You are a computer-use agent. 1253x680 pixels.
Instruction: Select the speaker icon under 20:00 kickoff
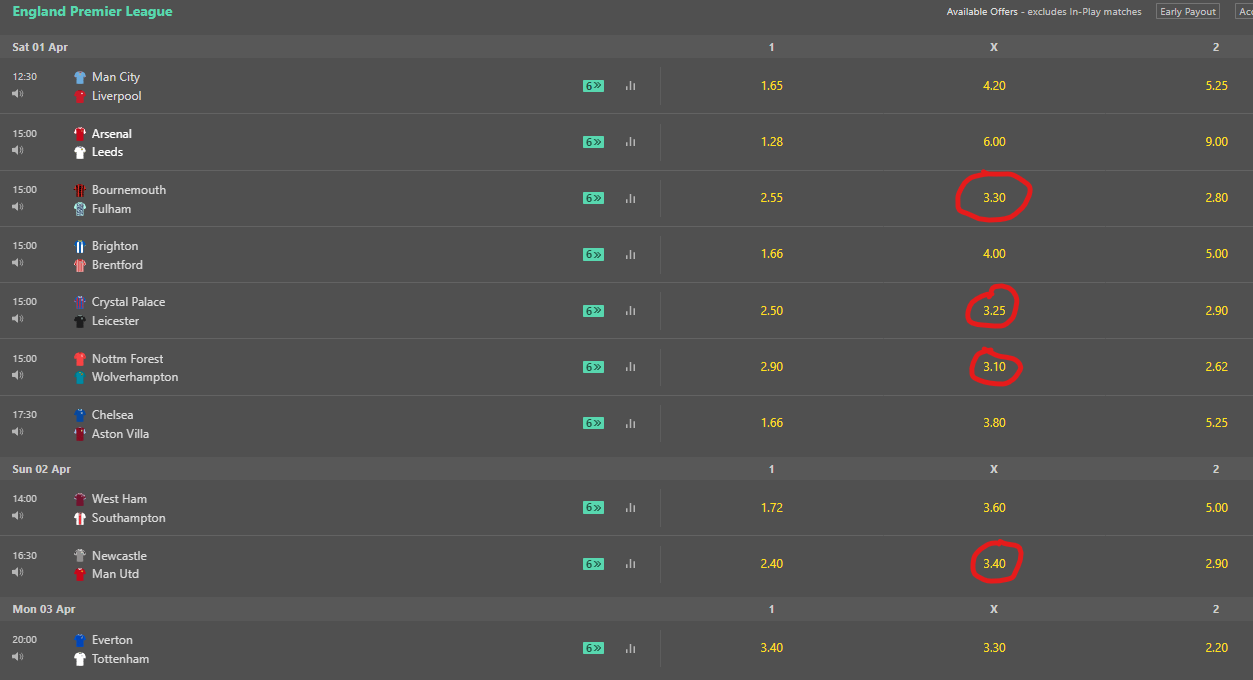(17, 657)
